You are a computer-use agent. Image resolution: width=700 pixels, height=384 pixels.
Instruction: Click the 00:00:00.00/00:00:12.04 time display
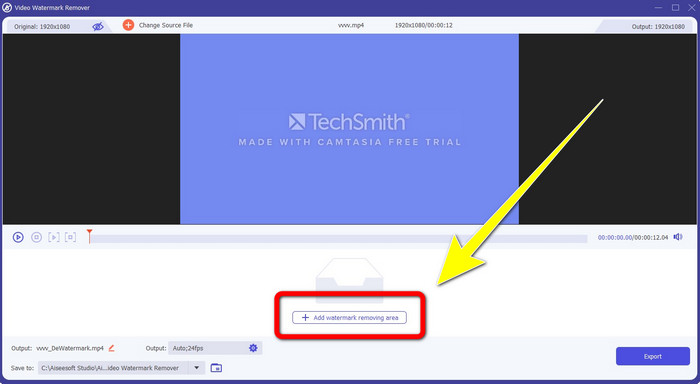pos(633,238)
